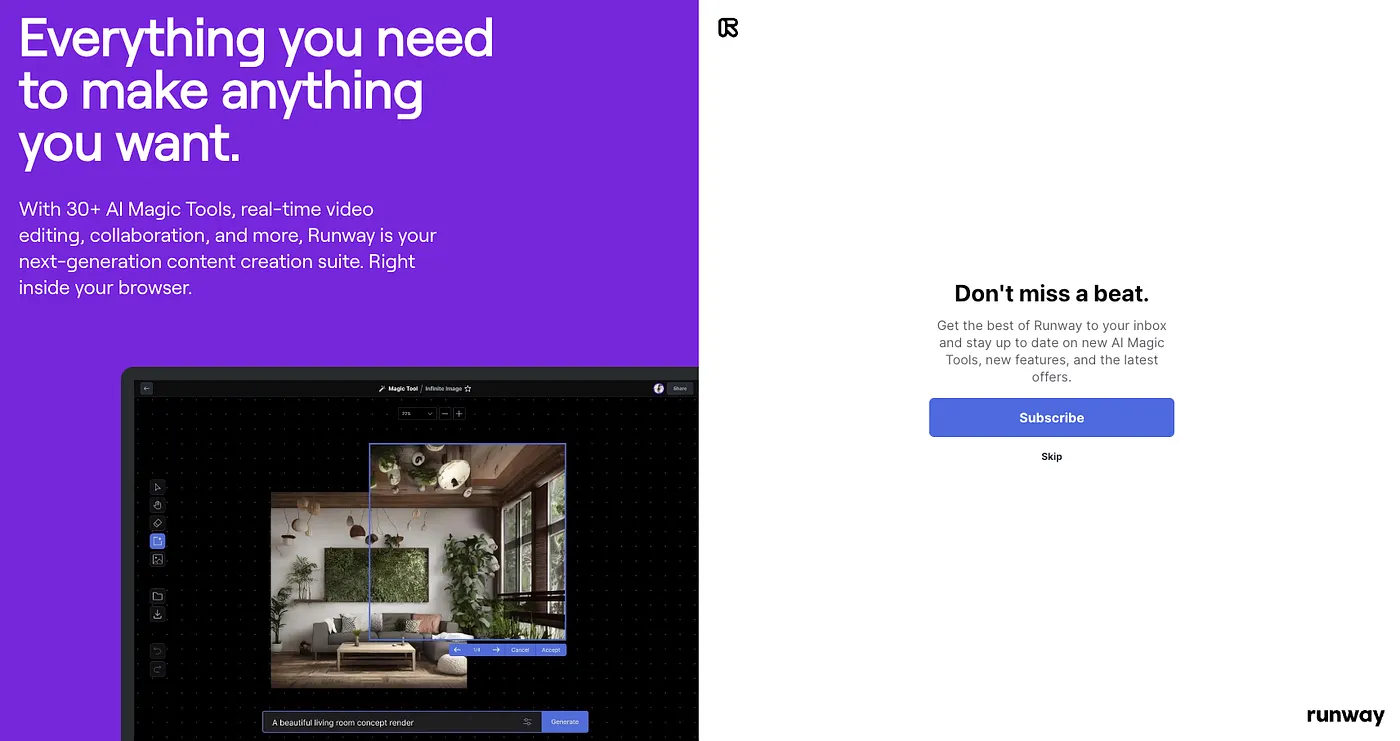The image size is (1400, 741).
Task: Click Accept on the variation toolbar
Action: (551, 650)
